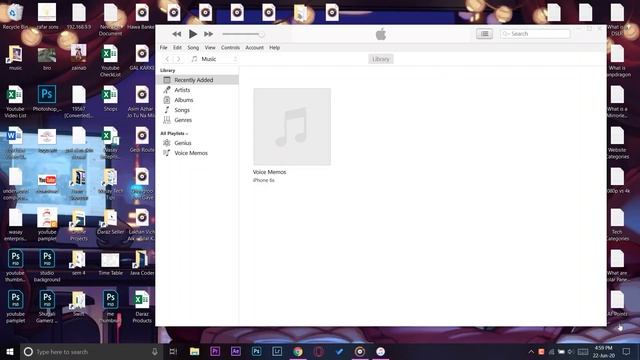Image resolution: width=640 pixels, height=360 pixels.
Task: Select the Youtube CheckList Excel file
Action: coord(110,61)
